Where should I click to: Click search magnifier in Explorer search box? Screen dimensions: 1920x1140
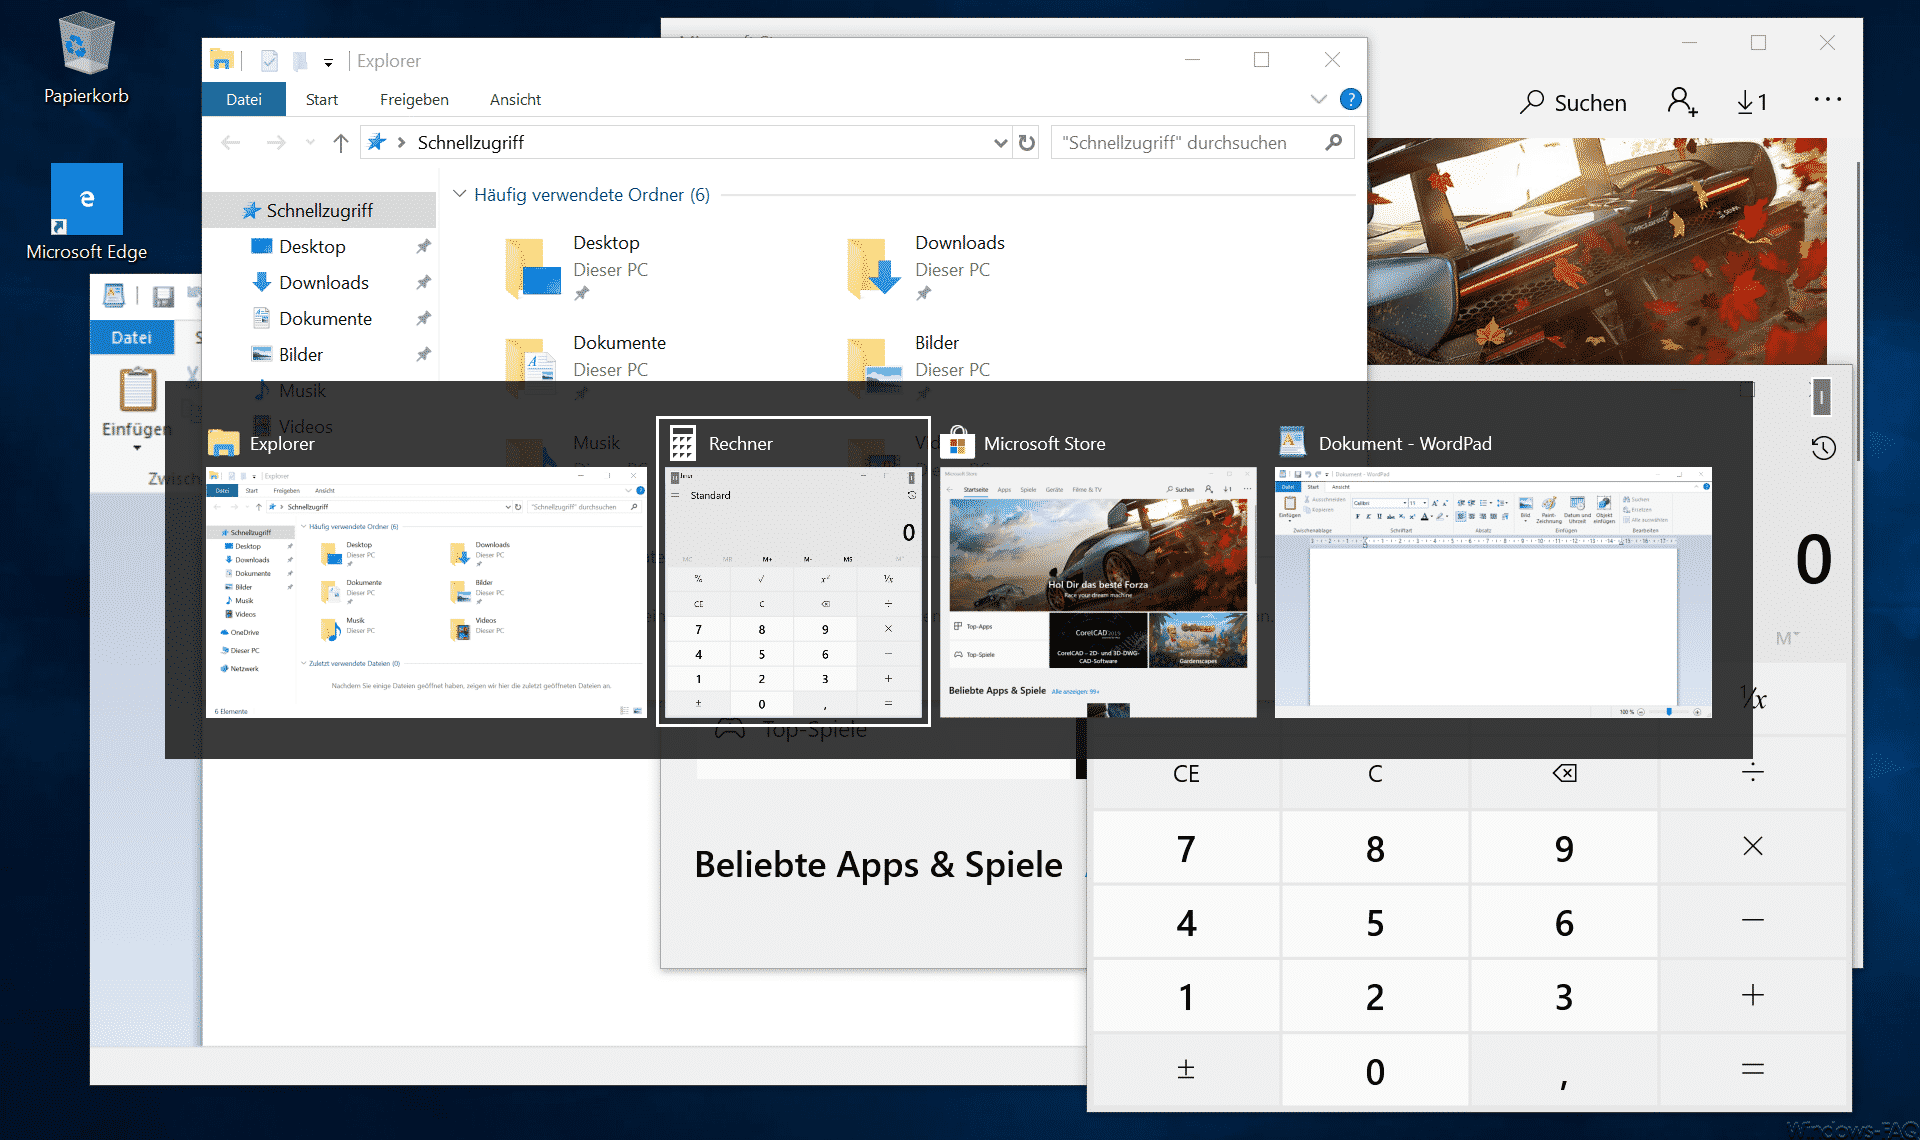coord(1334,143)
